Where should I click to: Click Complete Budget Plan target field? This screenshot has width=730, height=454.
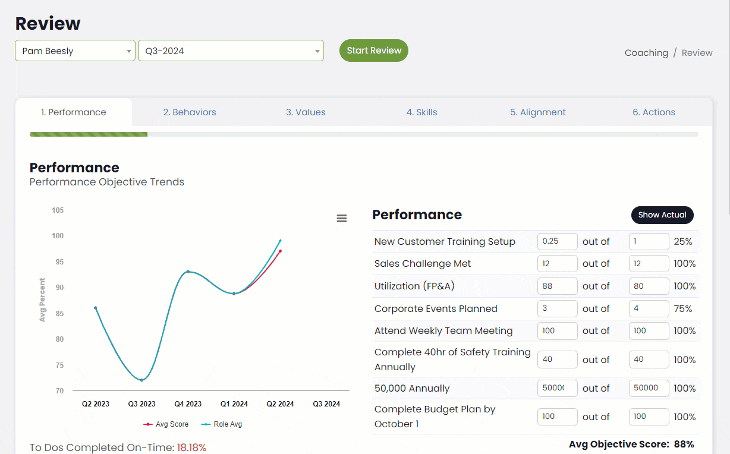[x=649, y=416]
